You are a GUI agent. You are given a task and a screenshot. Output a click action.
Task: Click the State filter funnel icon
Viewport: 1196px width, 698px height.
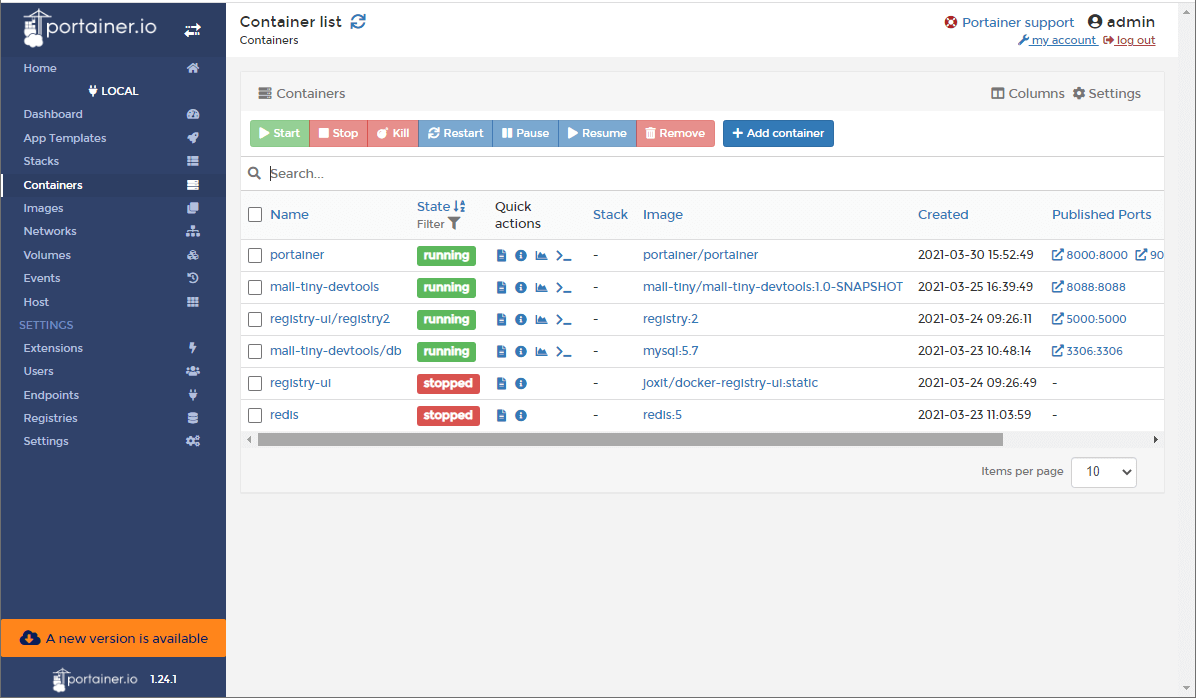click(454, 224)
